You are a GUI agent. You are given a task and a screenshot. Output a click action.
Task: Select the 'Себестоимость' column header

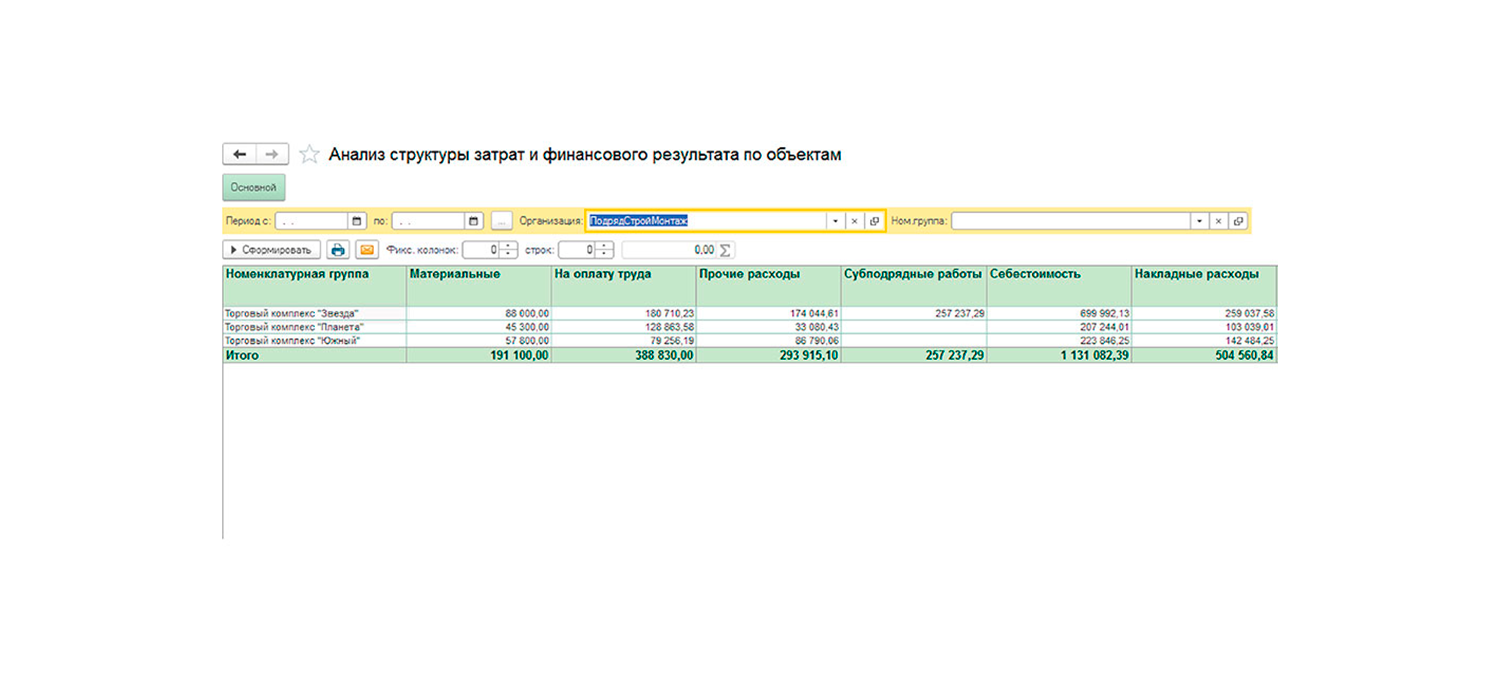[1059, 286]
